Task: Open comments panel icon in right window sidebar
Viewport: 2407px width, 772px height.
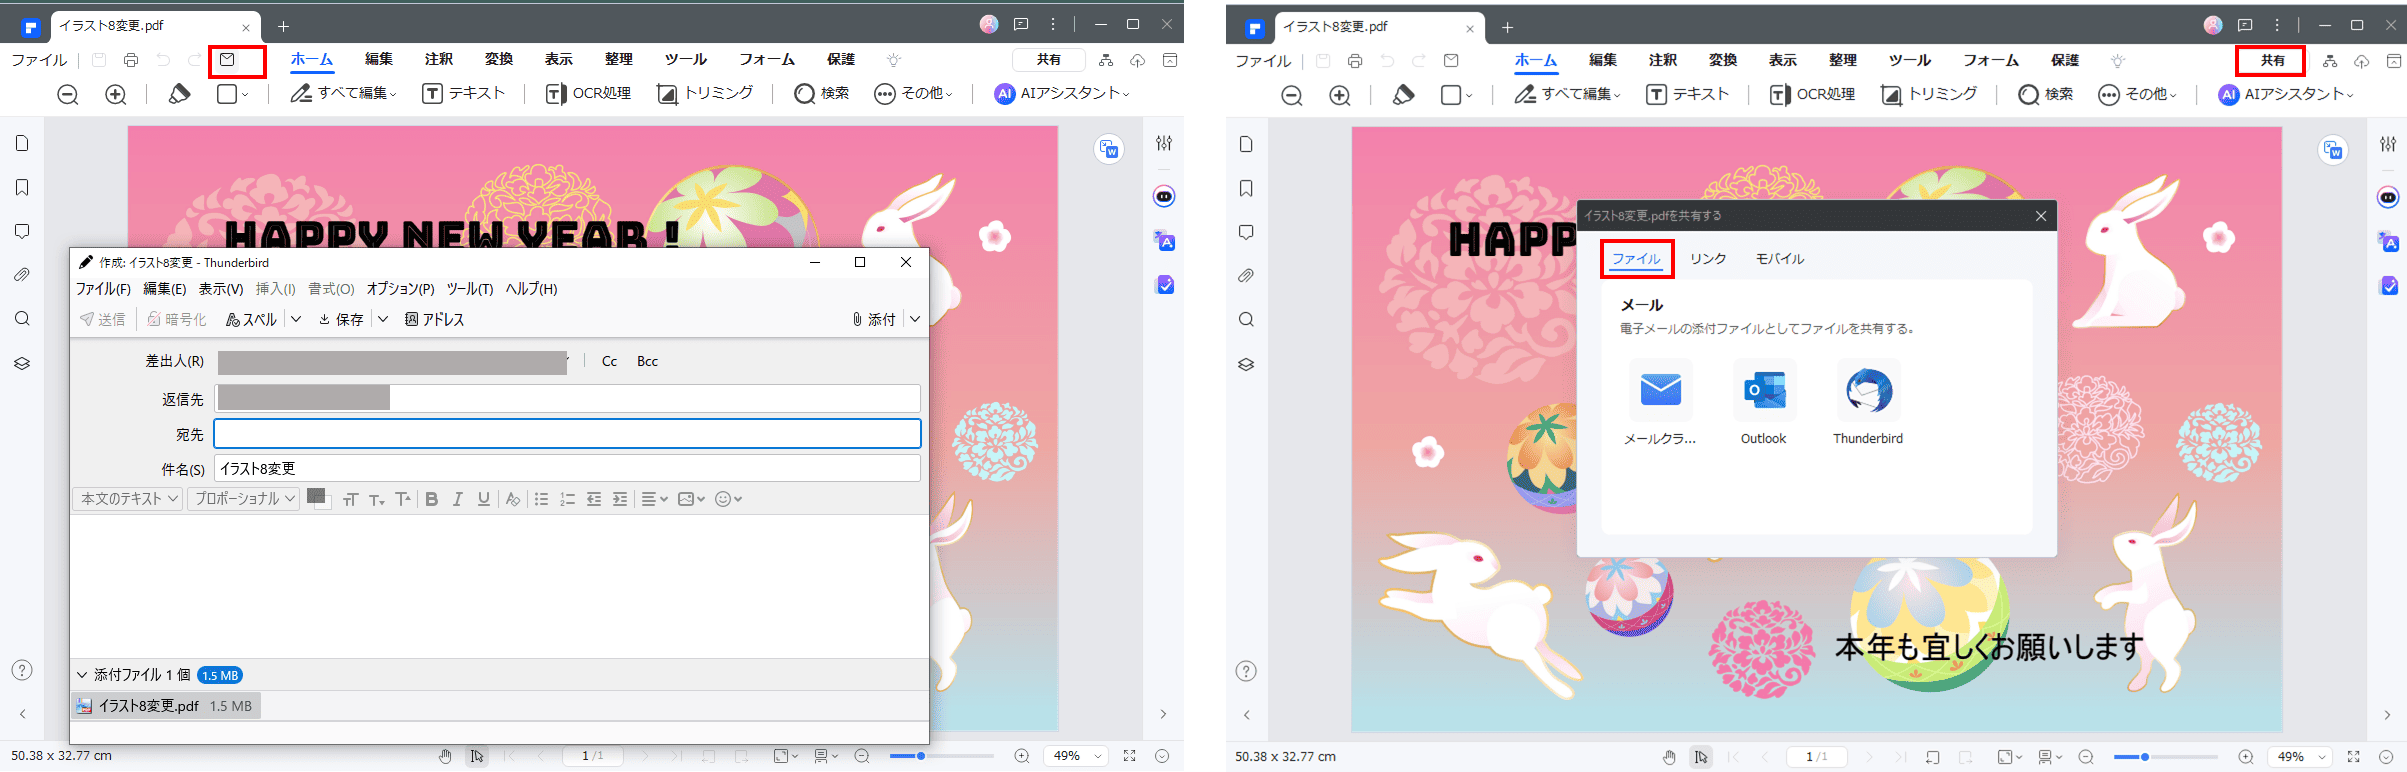Action: pyautogui.click(x=1246, y=232)
